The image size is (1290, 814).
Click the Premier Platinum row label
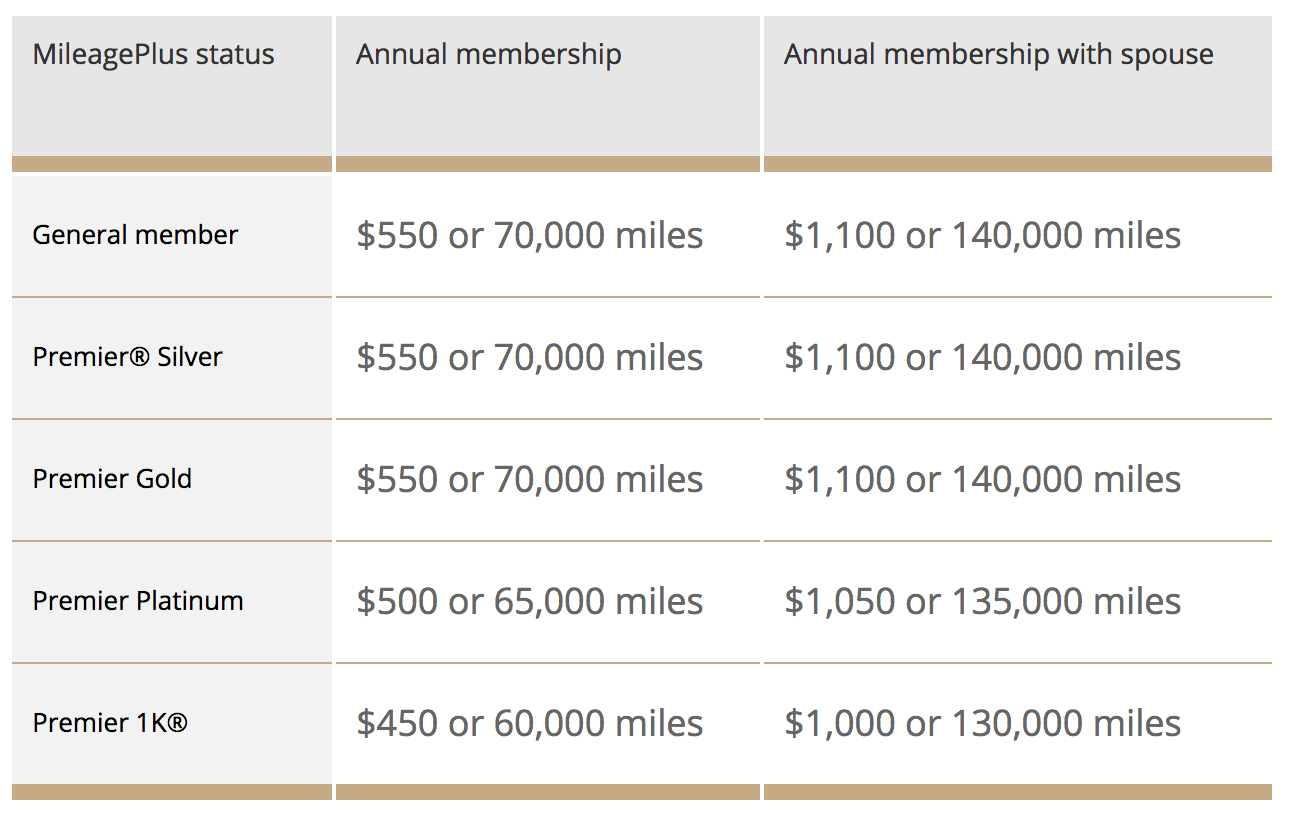click(x=138, y=601)
